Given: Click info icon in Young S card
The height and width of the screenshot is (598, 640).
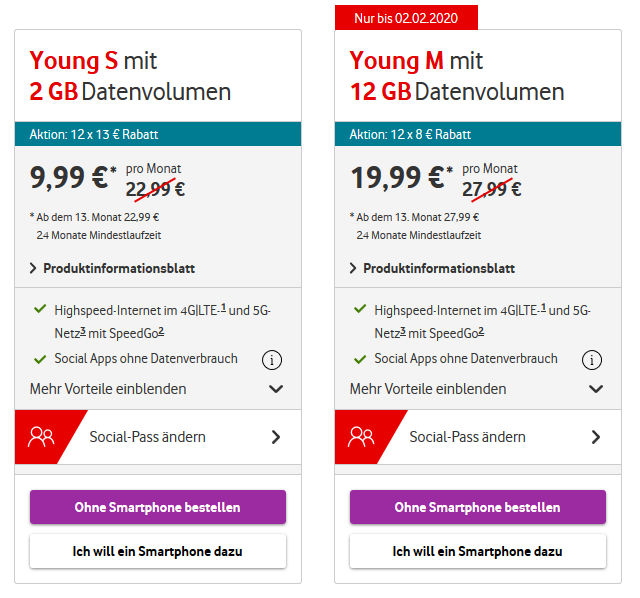Looking at the screenshot, I should tap(270, 360).
